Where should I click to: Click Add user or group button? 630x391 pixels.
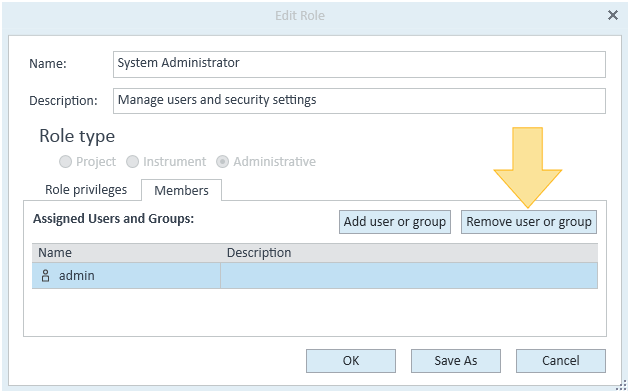point(395,222)
